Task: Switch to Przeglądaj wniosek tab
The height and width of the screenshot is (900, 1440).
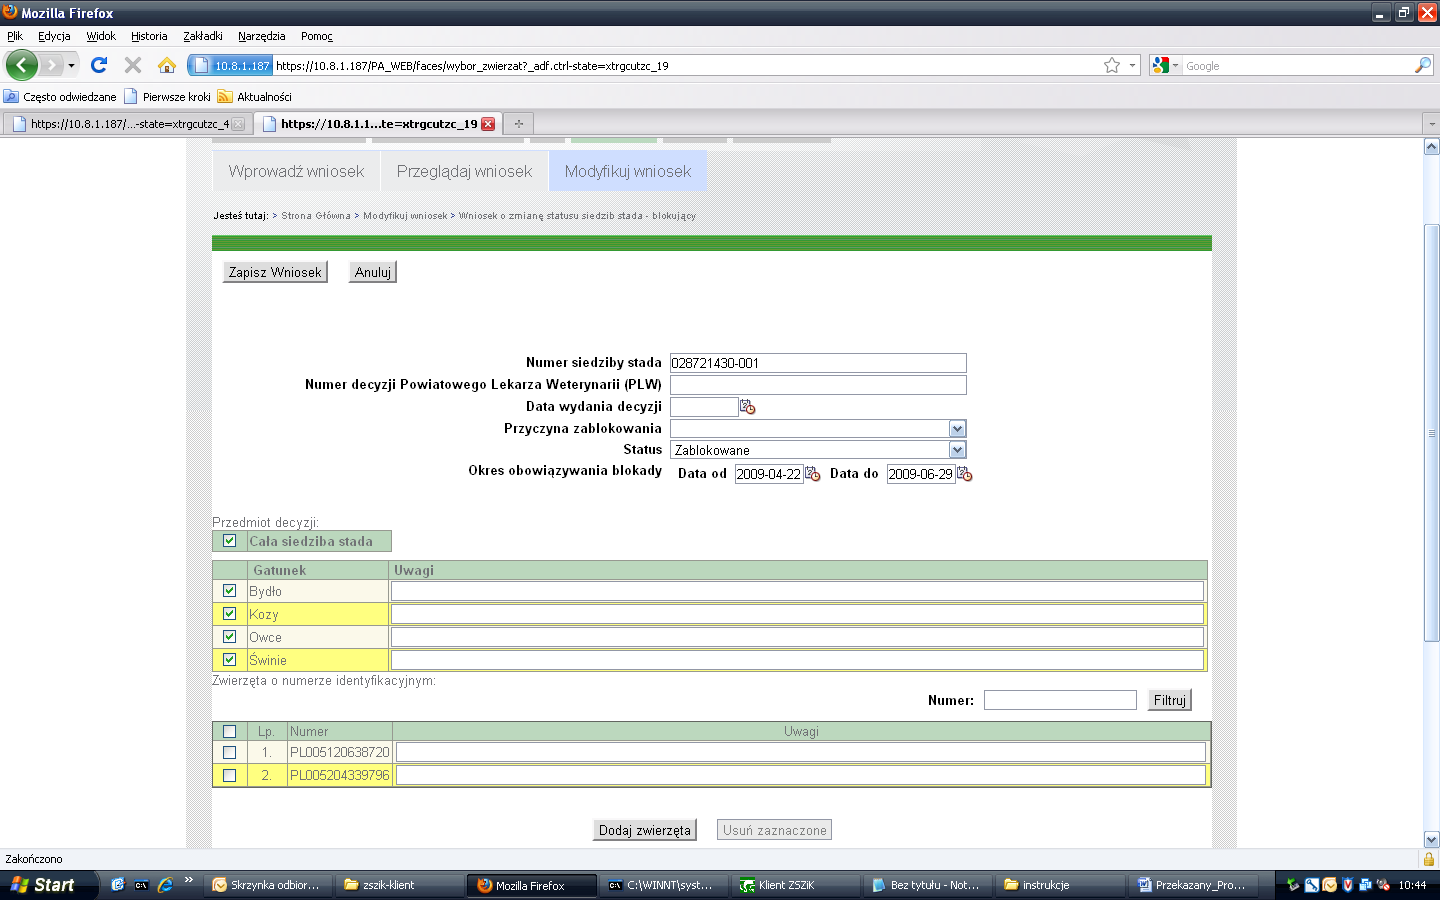Action: tap(464, 171)
